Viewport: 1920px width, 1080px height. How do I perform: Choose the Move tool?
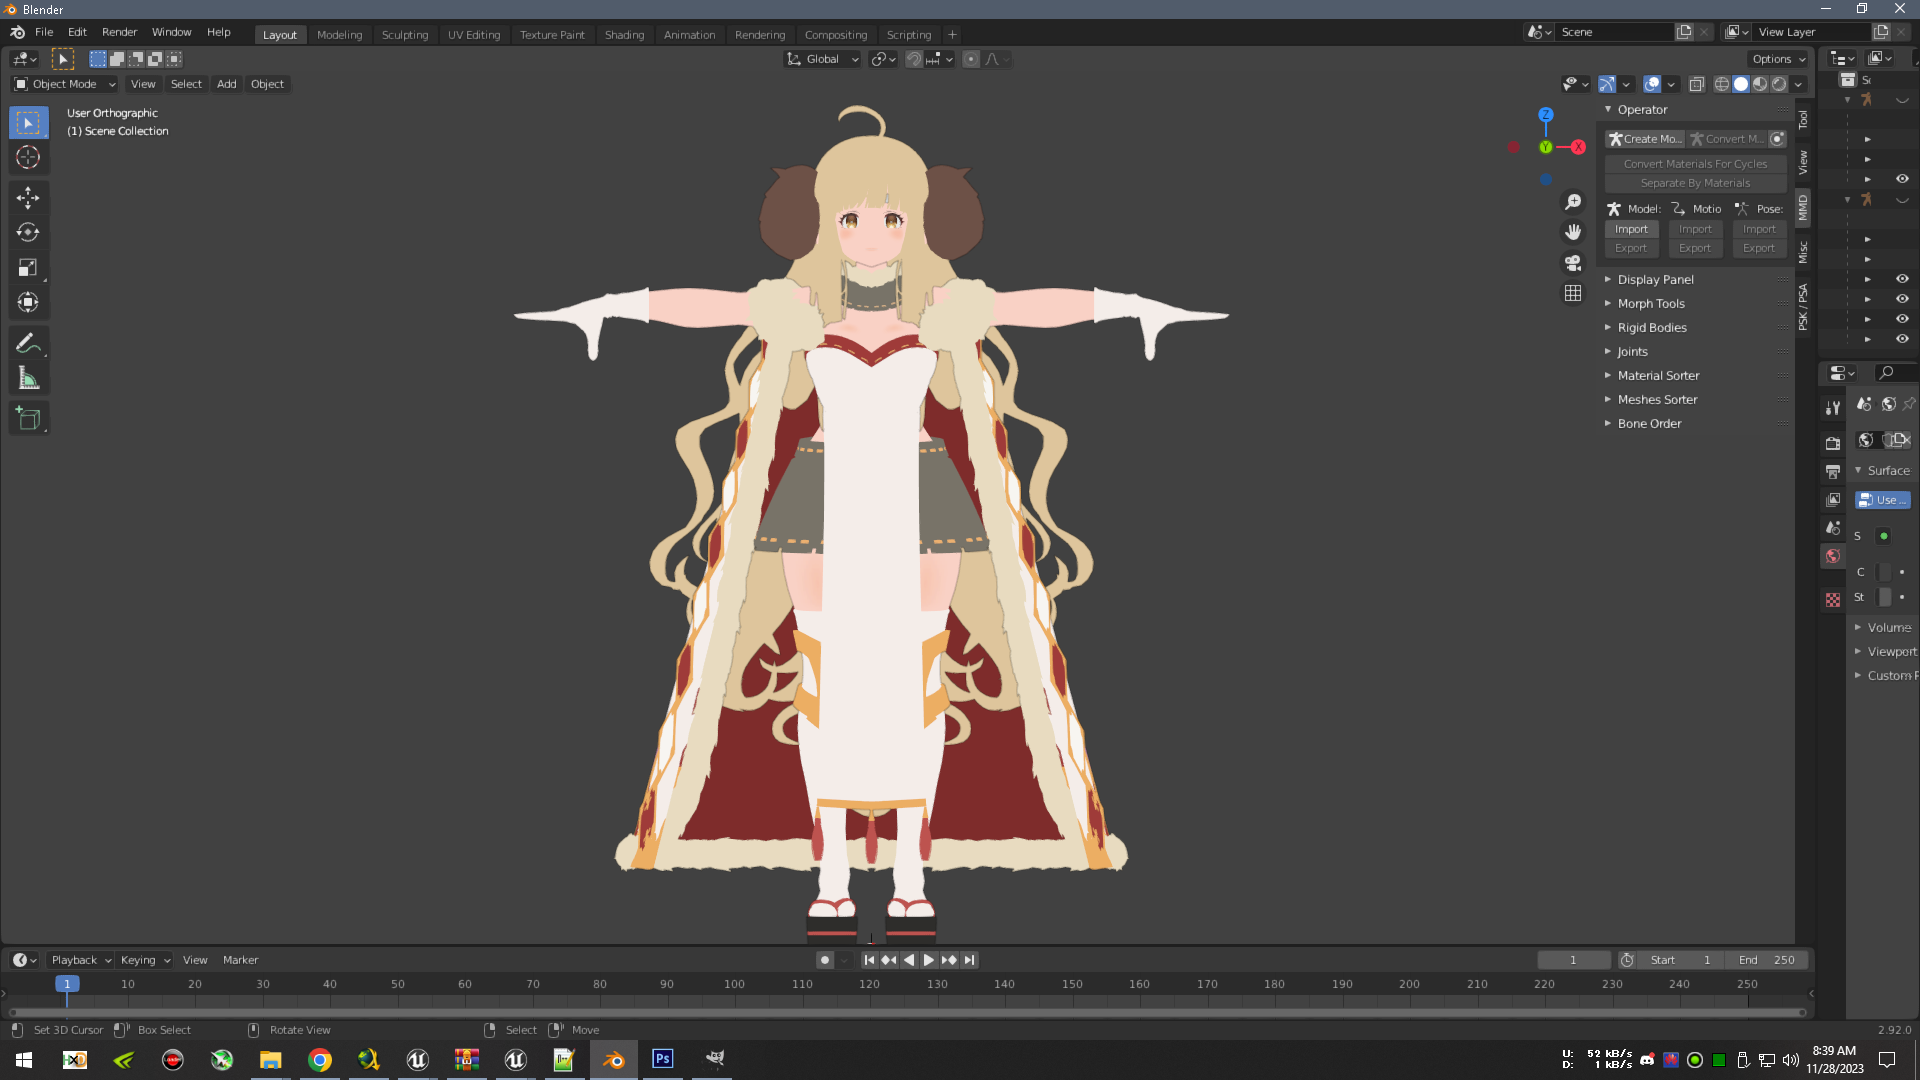point(28,197)
